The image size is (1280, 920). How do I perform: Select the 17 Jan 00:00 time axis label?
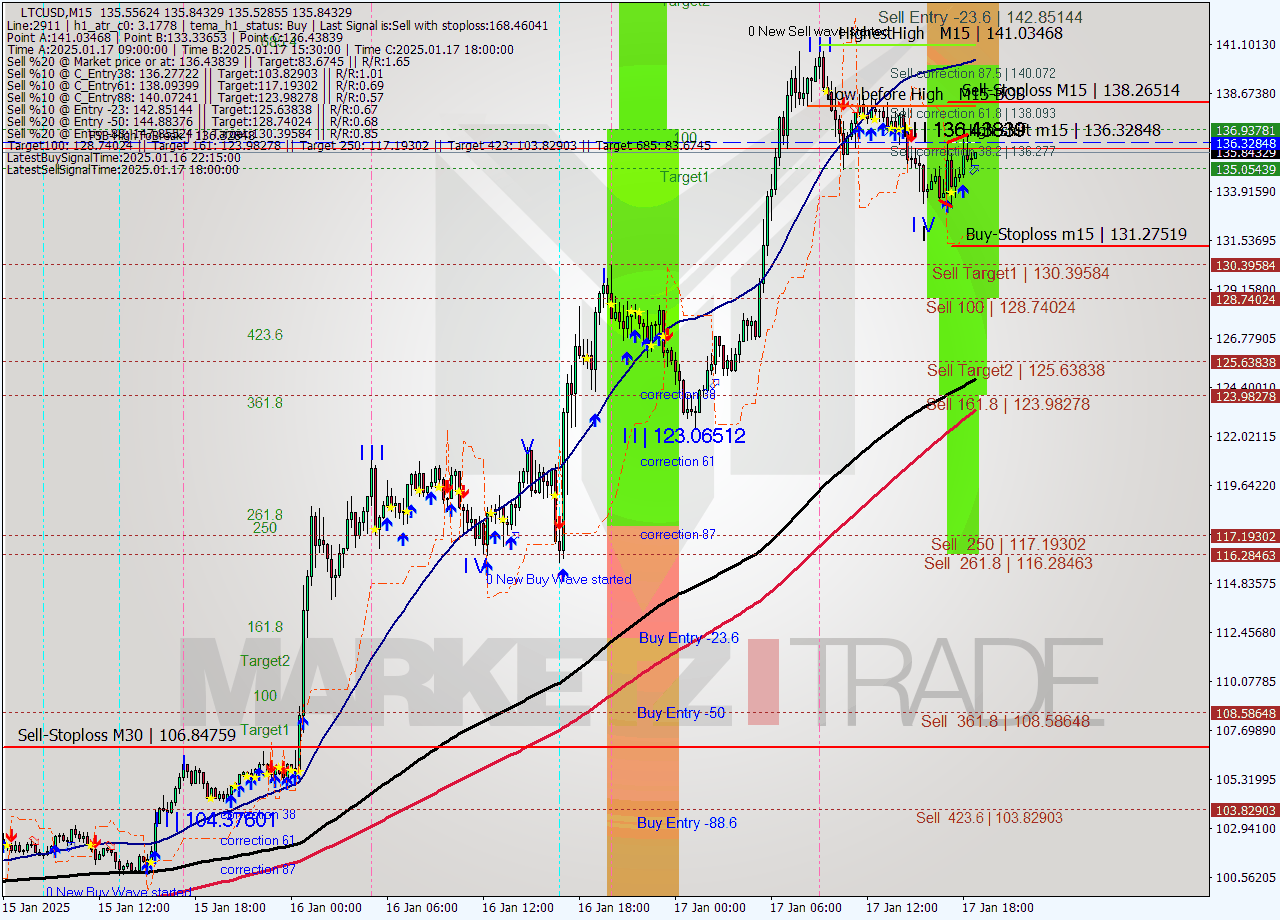pos(709,908)
